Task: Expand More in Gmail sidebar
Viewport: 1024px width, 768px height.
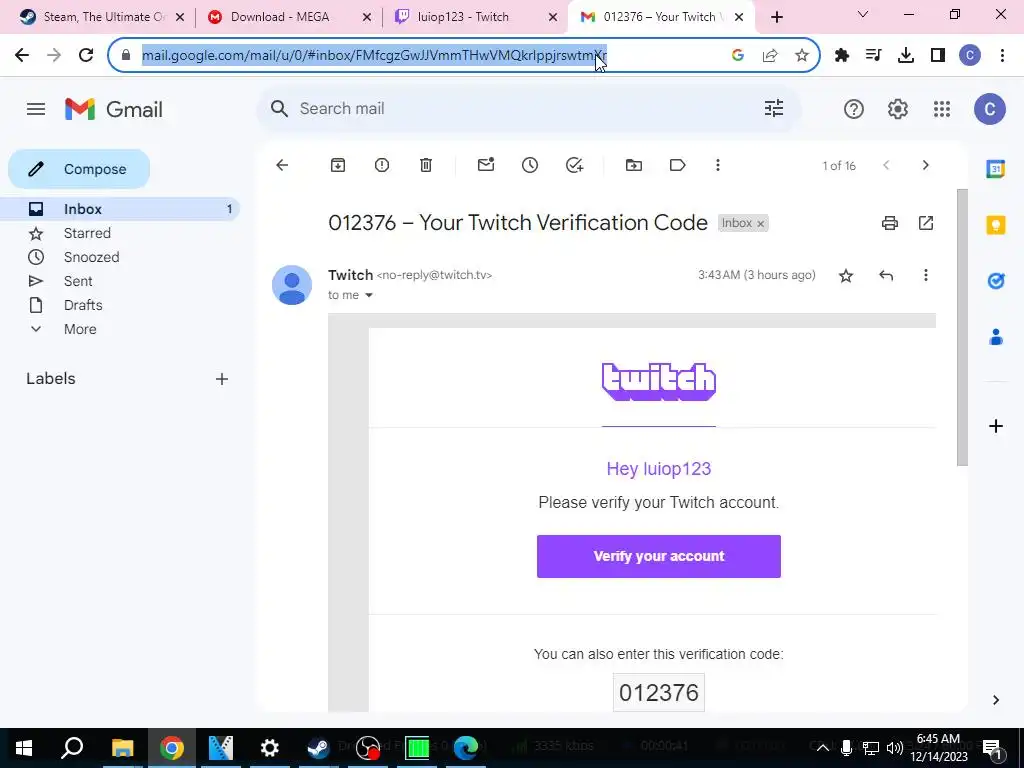Action: (80, 329)
